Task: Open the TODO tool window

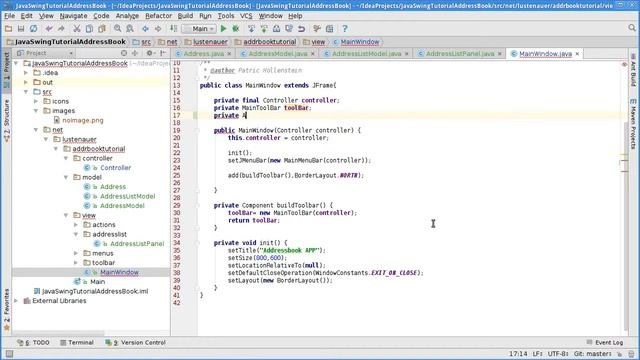Action: pyautogui.click(x=33, y=342)
